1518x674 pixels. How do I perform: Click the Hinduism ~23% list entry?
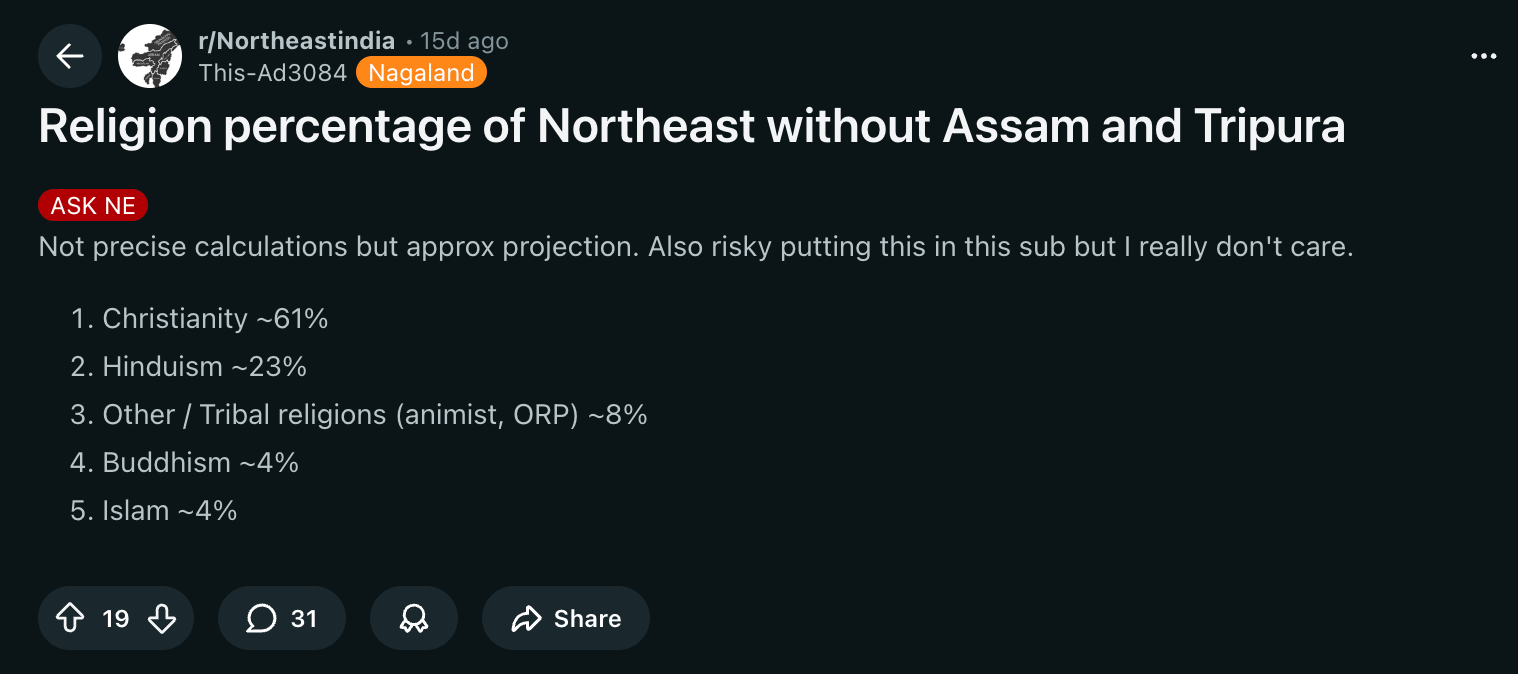(x=204, y=366)
